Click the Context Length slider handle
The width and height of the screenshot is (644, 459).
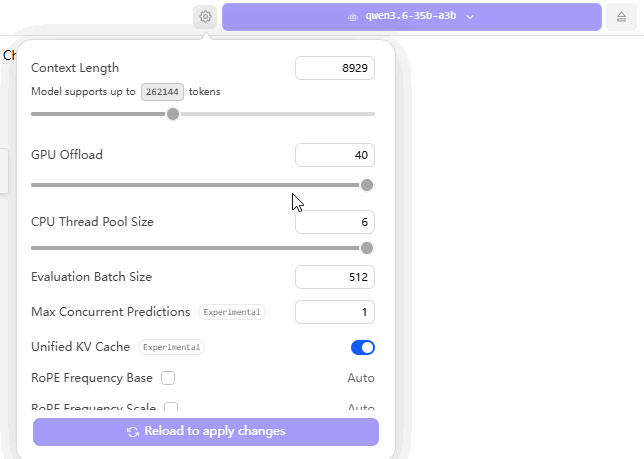click(x=173, y=114)
